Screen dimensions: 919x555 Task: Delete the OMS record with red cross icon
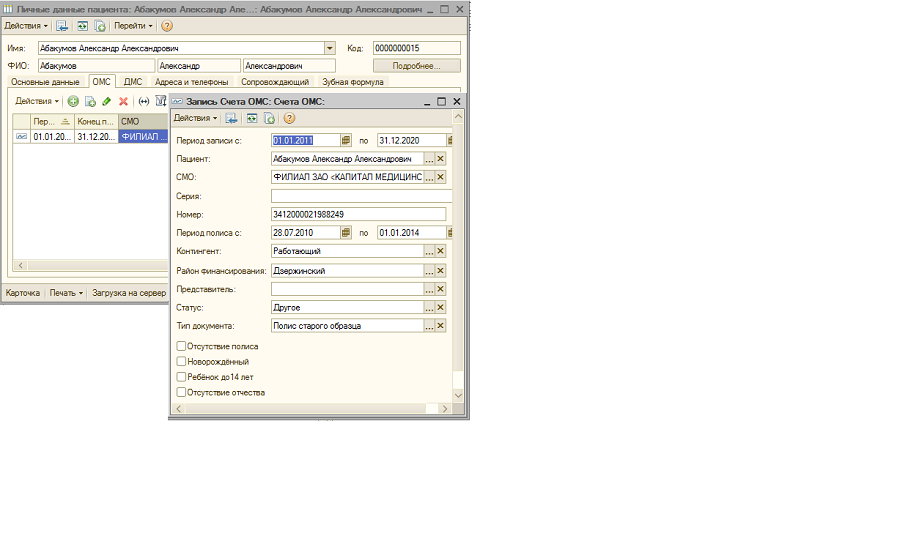pyautogui.click(x=123, y=101)
